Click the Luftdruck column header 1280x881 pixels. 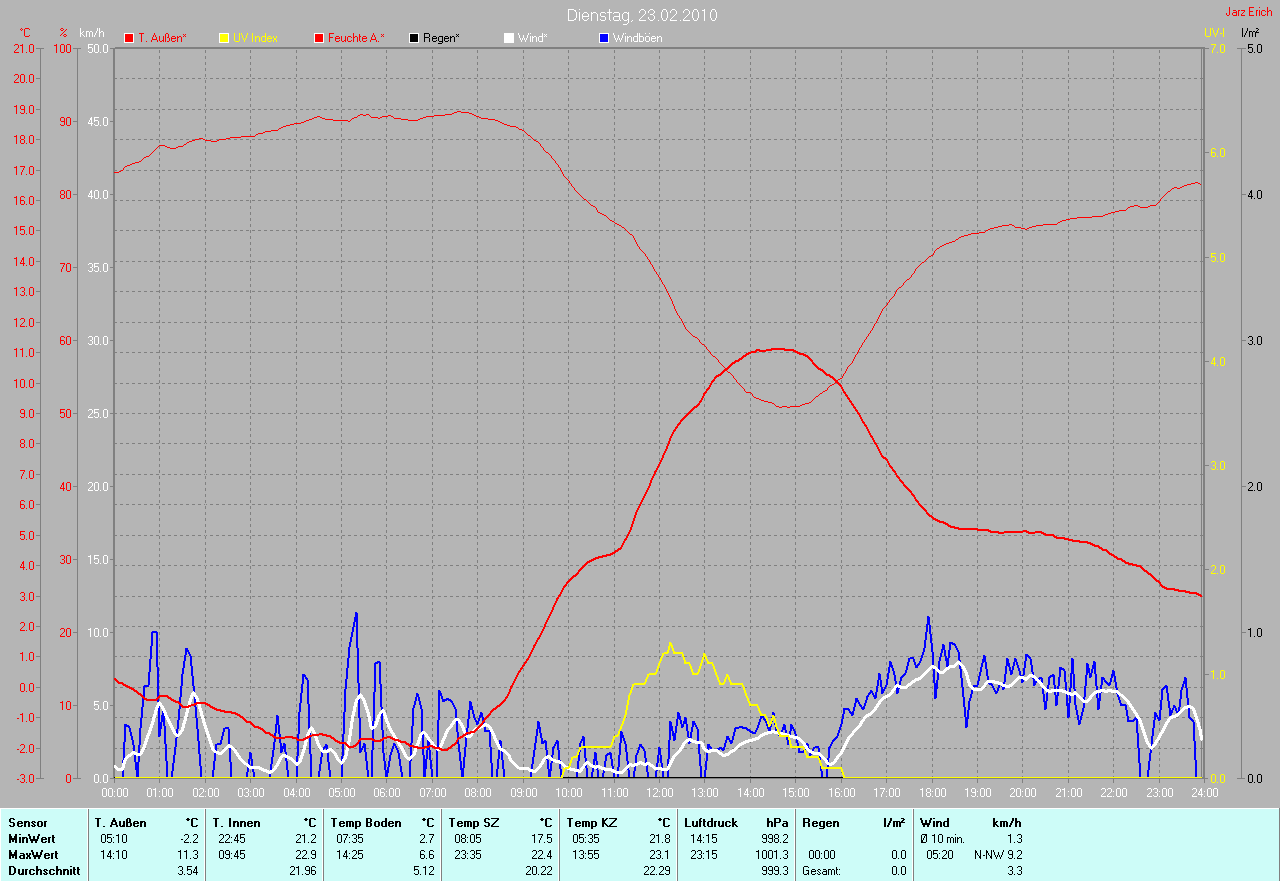711,823
